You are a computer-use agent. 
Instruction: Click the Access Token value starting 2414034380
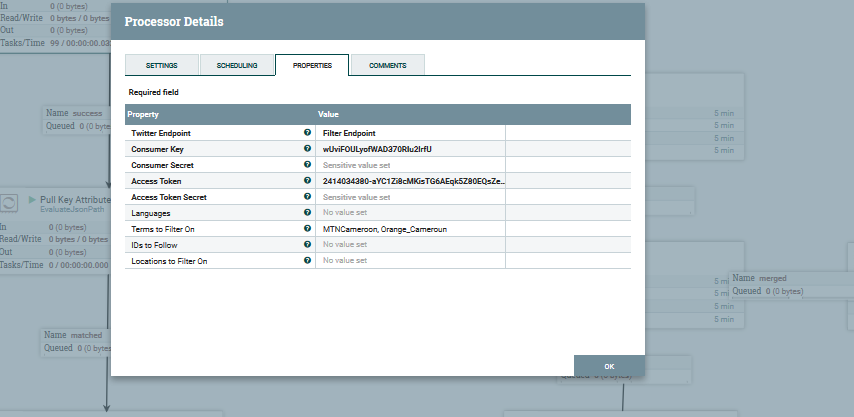coord(413,181)
